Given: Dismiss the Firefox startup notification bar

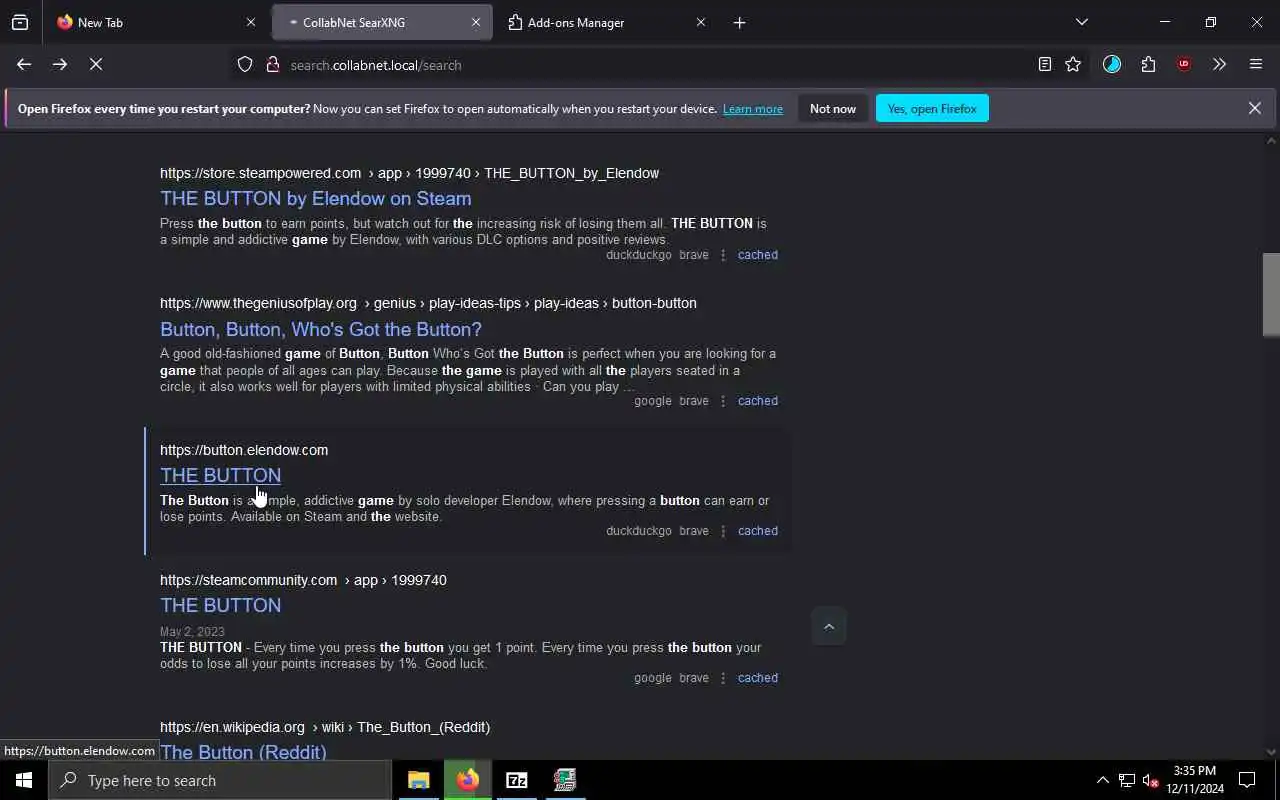Looking at the screenshot, I should [1254, 108].
